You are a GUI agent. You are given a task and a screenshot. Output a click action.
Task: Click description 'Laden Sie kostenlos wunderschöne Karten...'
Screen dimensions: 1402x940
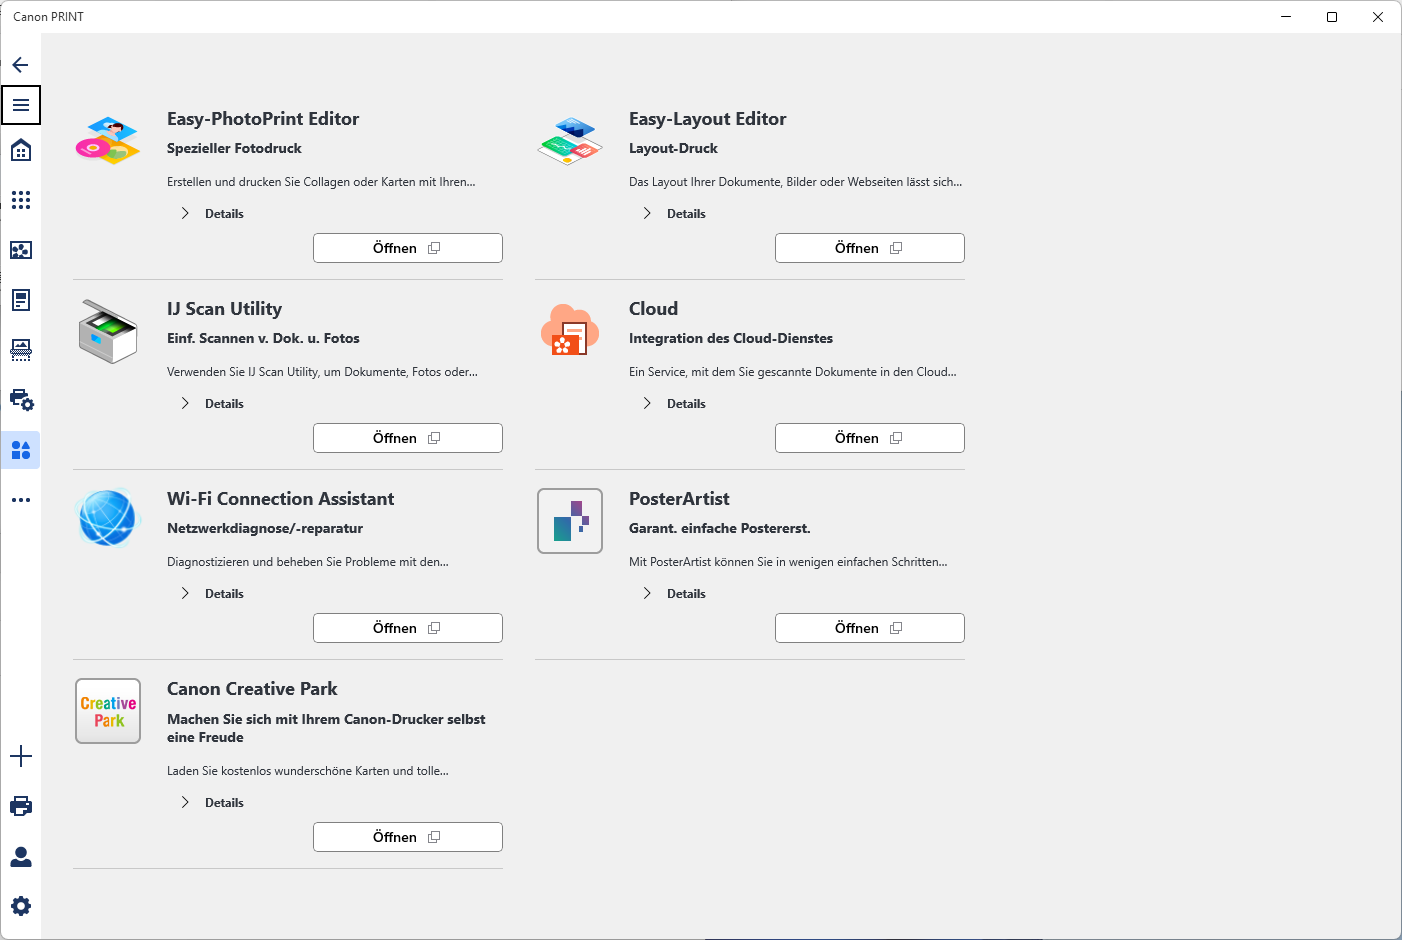(x=308, y=771)
